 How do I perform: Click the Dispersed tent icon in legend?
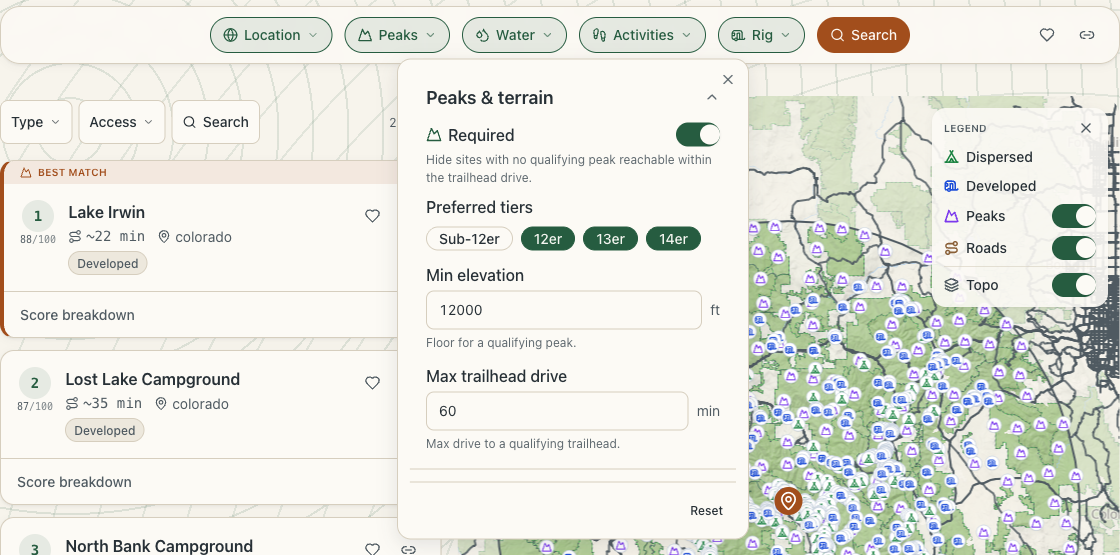(951, 157)
